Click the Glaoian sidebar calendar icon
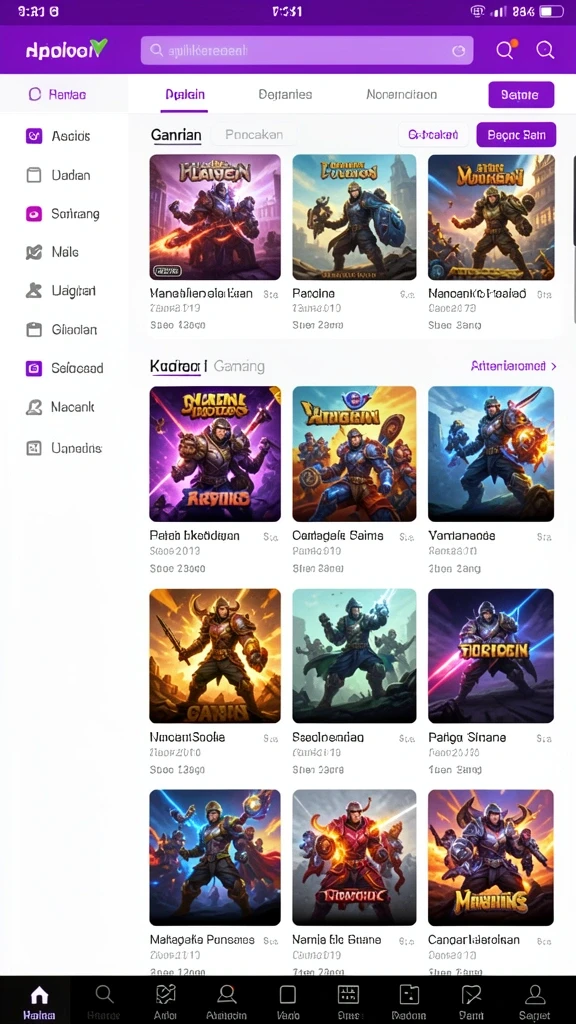Image resolution: width=576 pixels, height=1024 pixels. tap(34, 330)
